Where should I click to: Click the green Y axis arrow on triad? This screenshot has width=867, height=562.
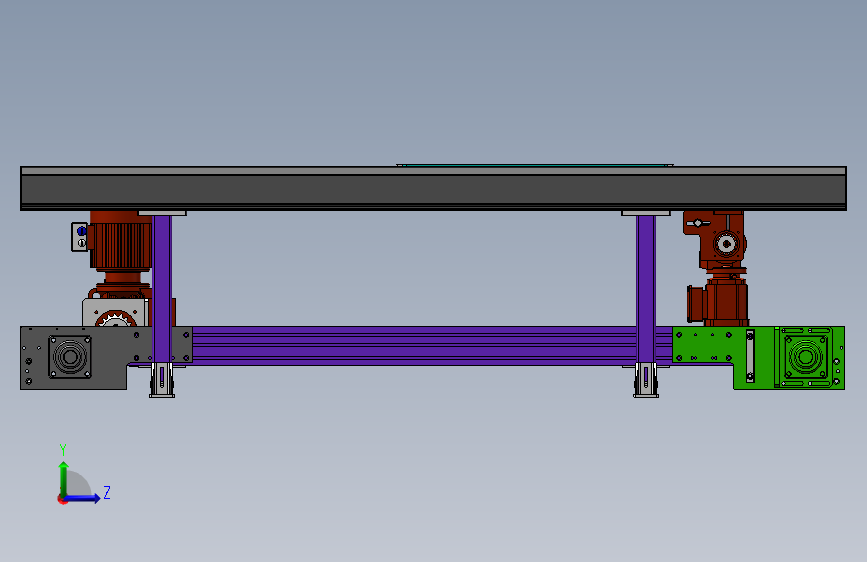pyautogui.click(x=64, y=478)
